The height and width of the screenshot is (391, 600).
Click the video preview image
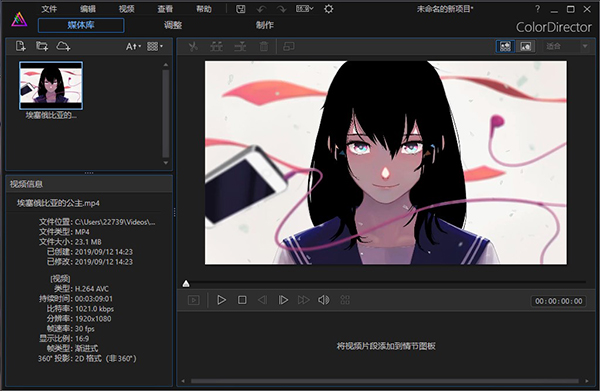[386, 163]
